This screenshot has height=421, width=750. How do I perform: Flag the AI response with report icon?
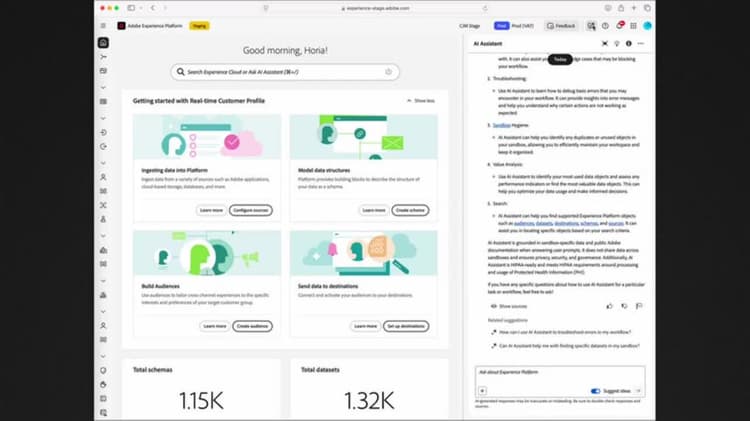pyautogui.click(x=639, y=306)
